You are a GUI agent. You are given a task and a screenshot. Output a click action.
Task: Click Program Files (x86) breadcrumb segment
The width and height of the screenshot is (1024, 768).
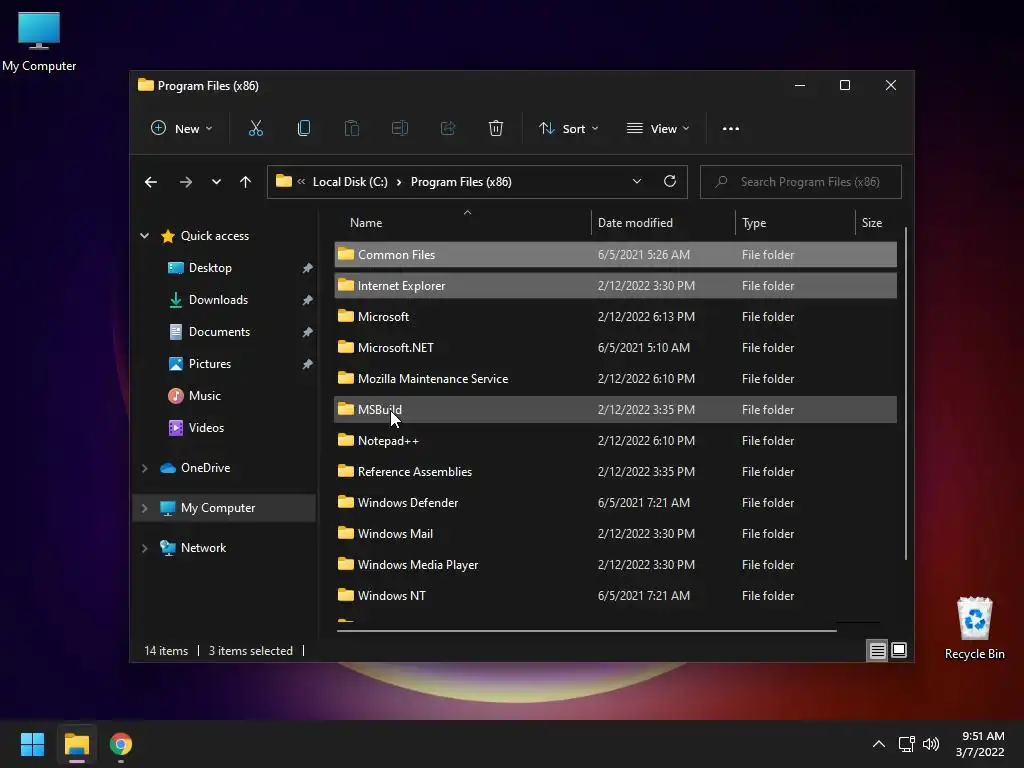point(461,182)
